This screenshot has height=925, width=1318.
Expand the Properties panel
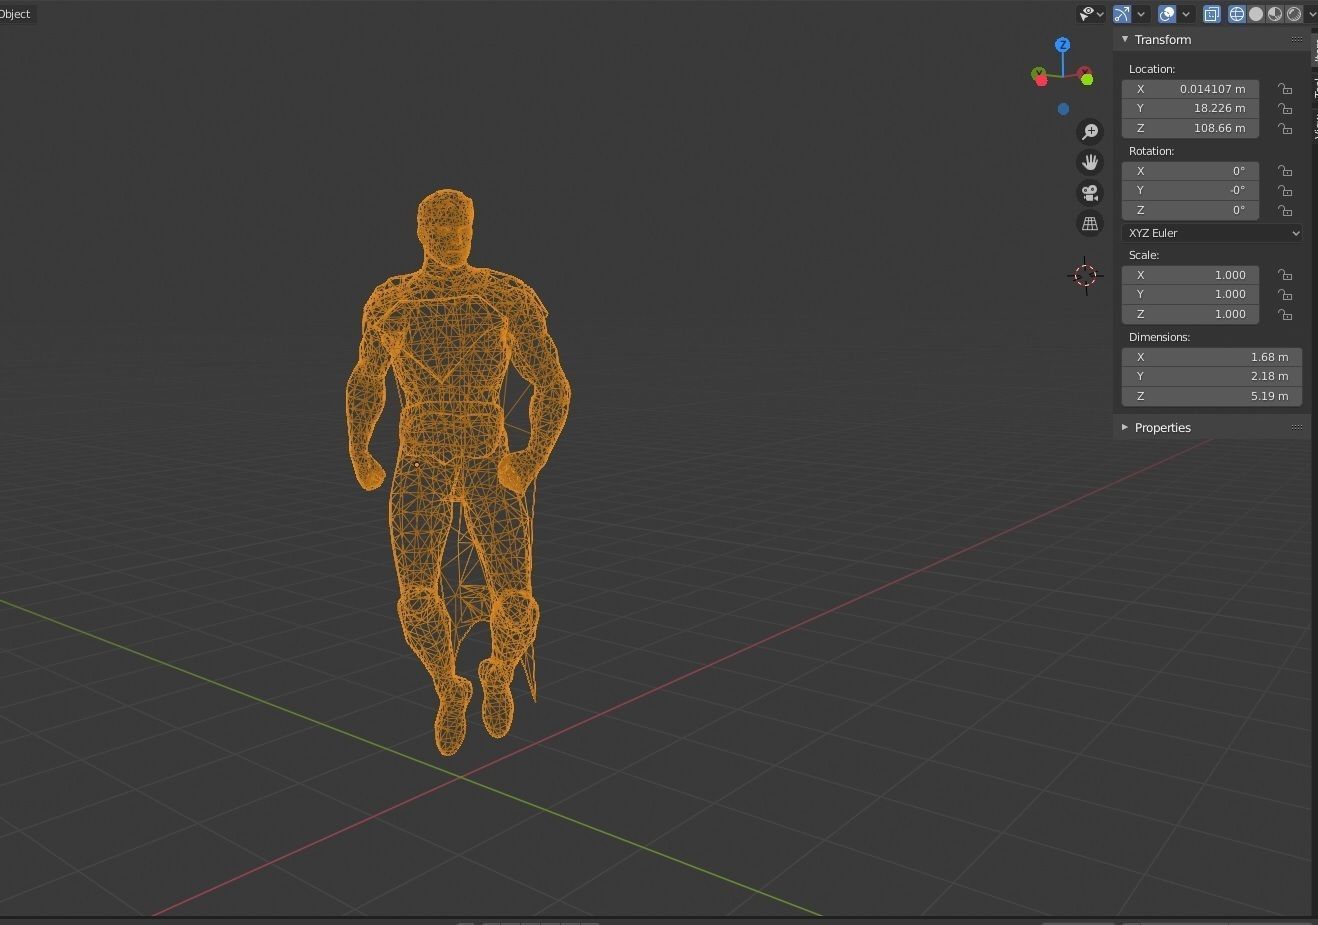point(1125,427)
